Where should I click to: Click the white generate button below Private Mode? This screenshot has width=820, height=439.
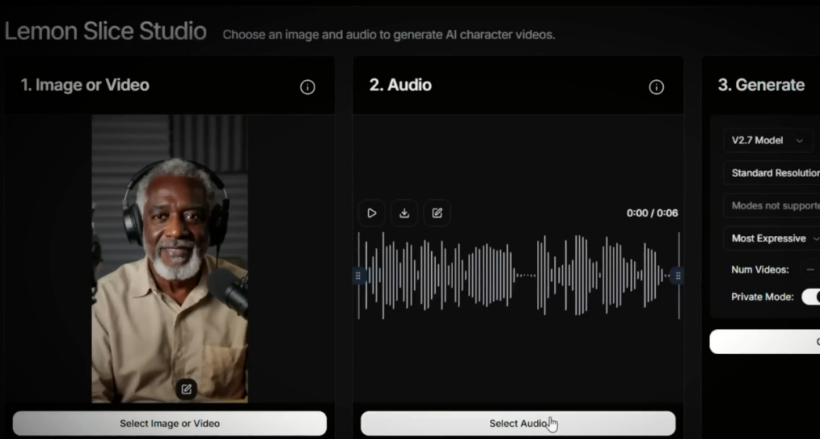[x=766, y=342]
